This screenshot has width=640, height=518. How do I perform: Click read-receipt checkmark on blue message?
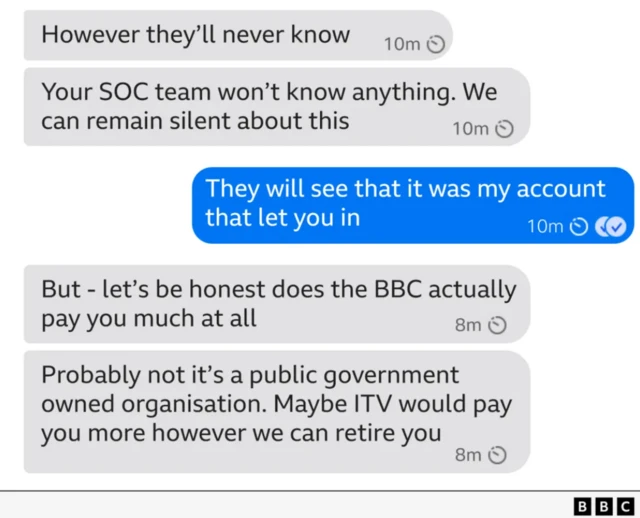(x=611, y=227)
